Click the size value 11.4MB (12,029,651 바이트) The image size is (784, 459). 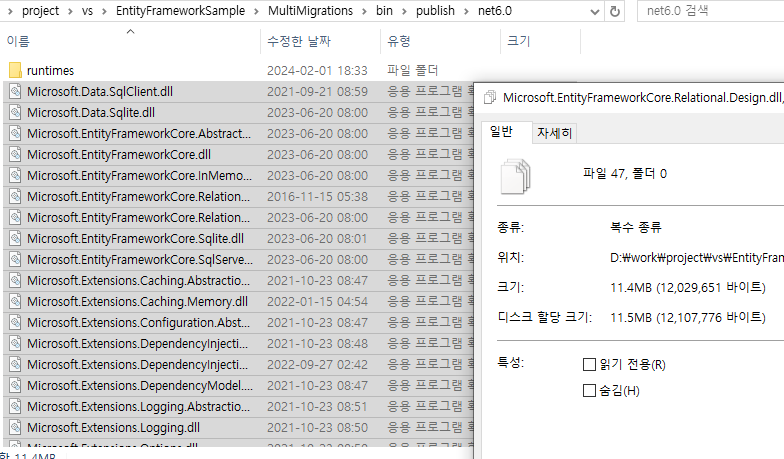pos(688,288)
